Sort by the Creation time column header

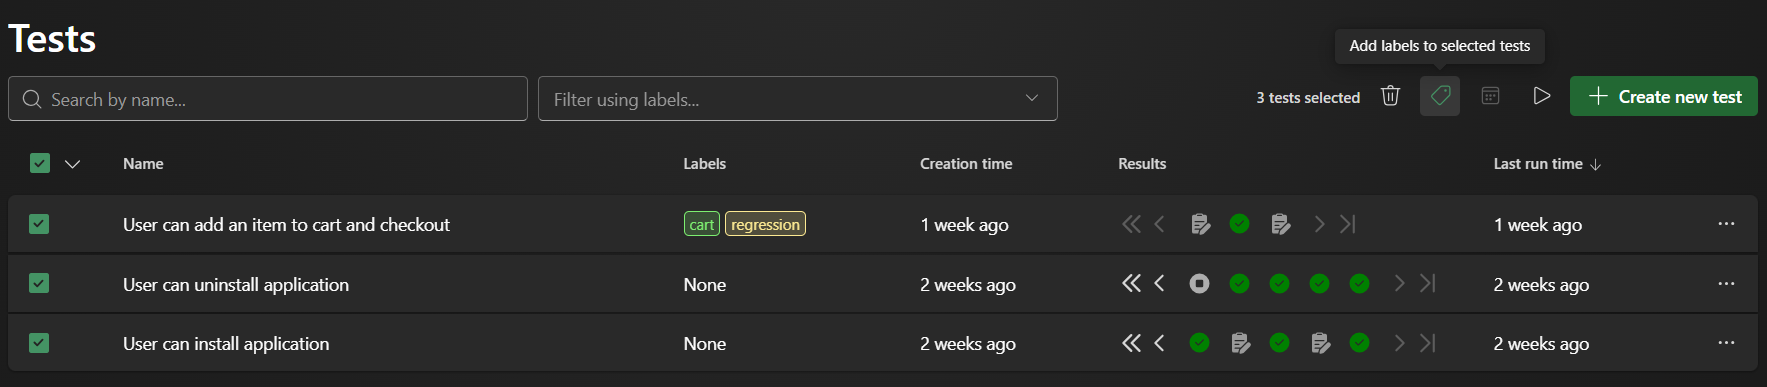(x=966, y=164)
